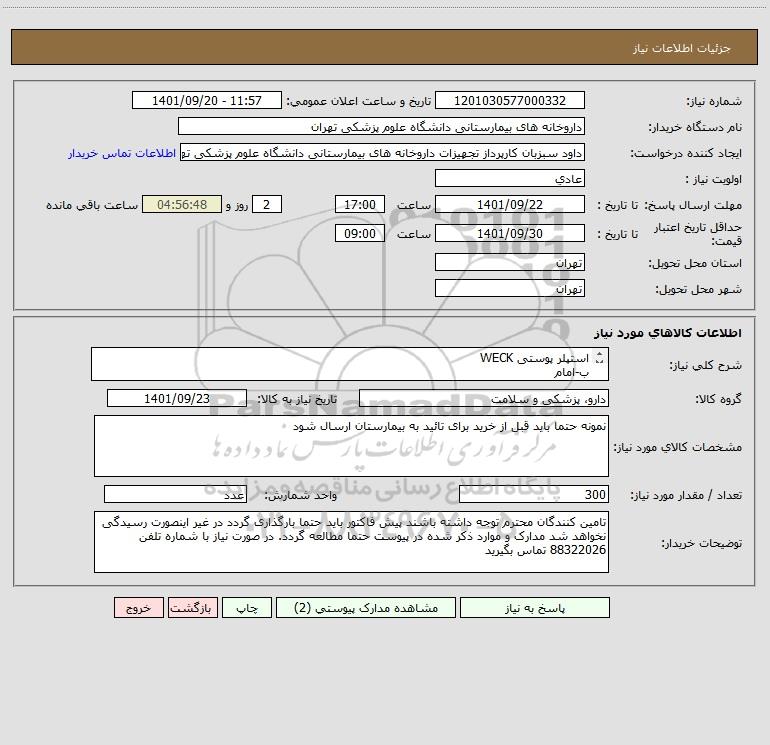Click the countdown timer 04:56:48

(x=182, y=204)
